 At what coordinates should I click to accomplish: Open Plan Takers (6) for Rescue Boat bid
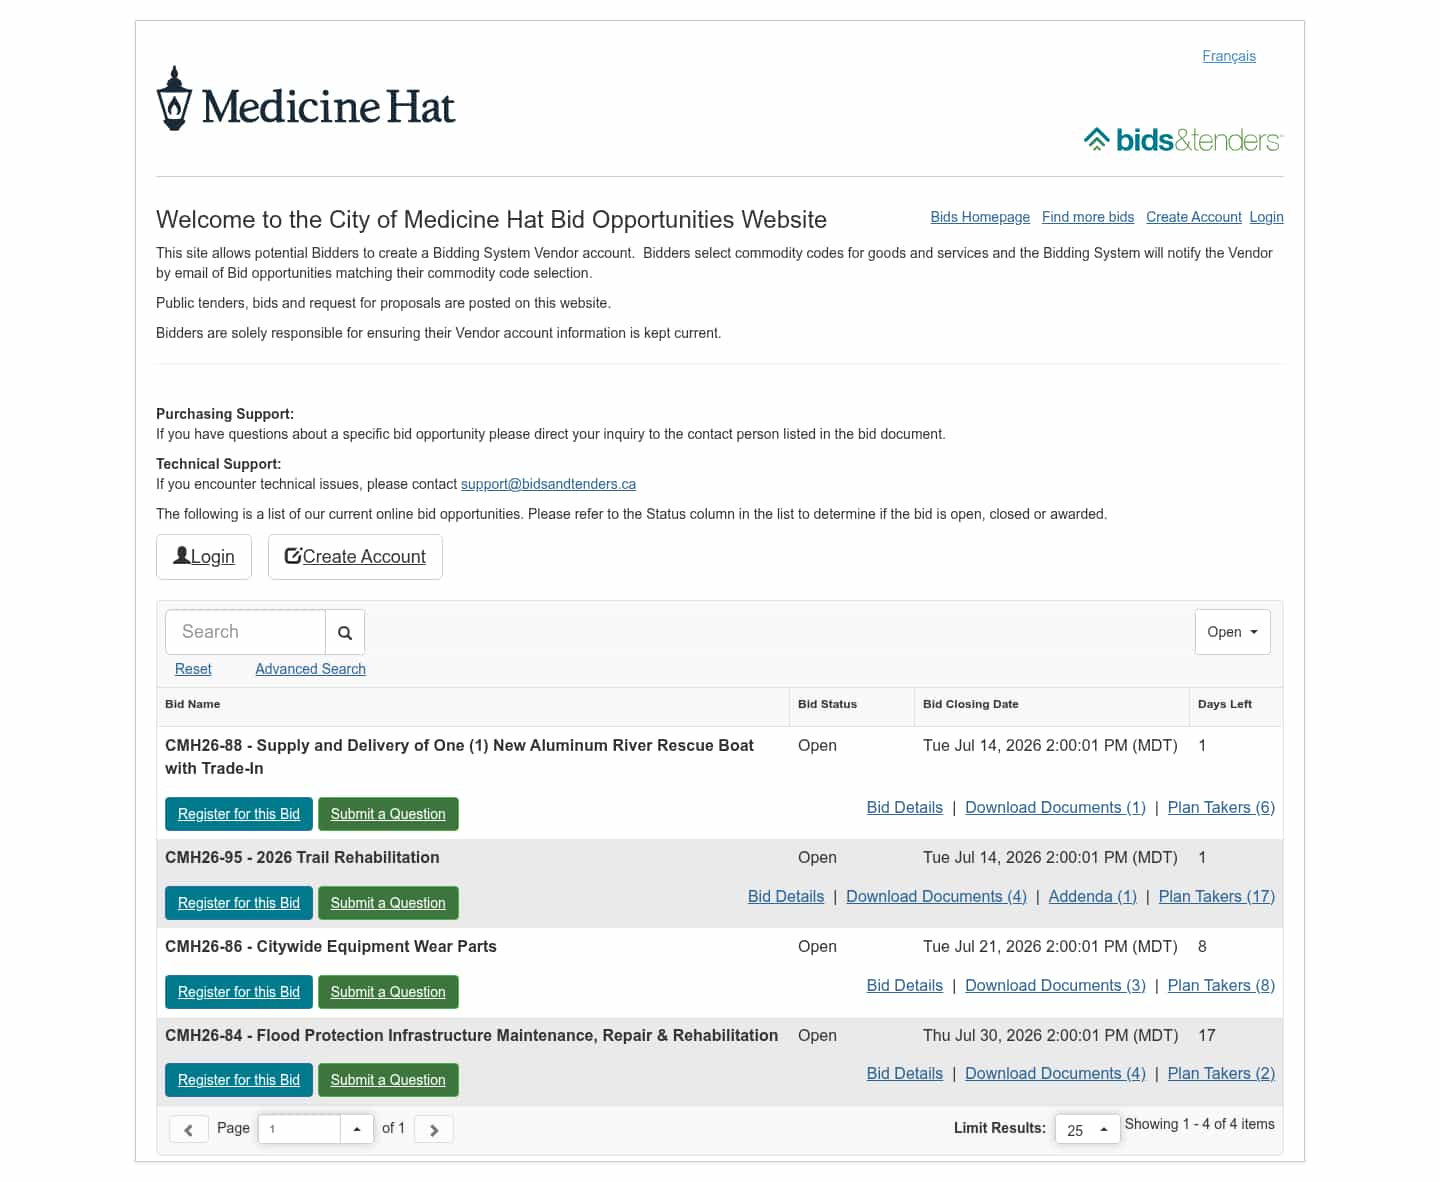pyautogui.click(x=1221, y=808)
